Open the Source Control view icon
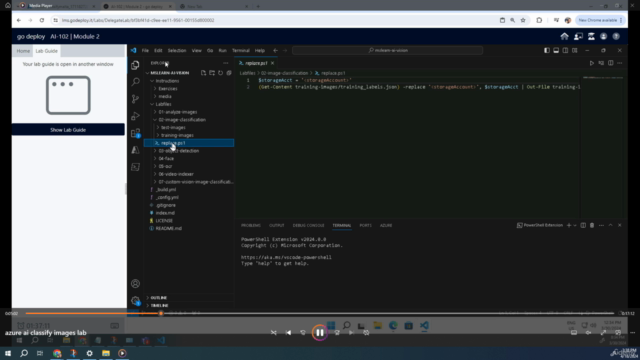Viewport: 640px width, 360px height. (136, 99)
